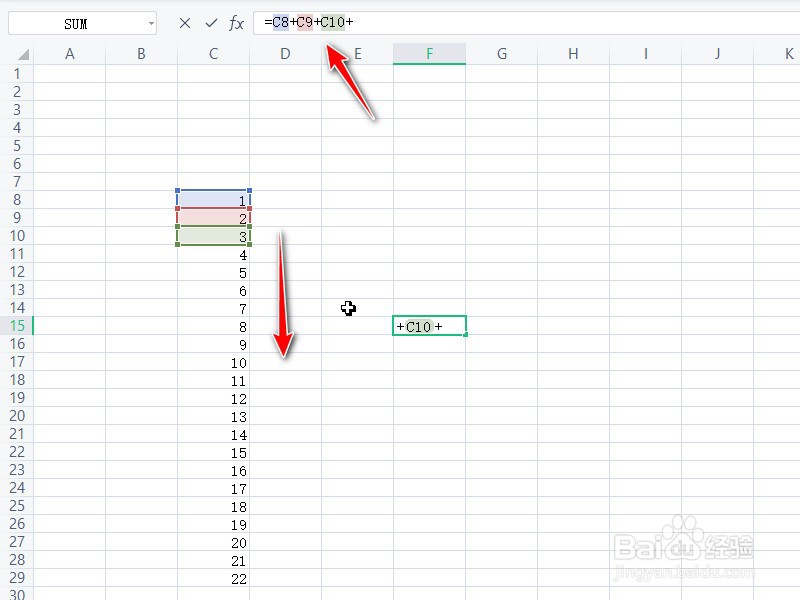This screenshot has width=800, height=600.
Task: Click the C10 reference in formula bar
Action: tap(333, 22)
